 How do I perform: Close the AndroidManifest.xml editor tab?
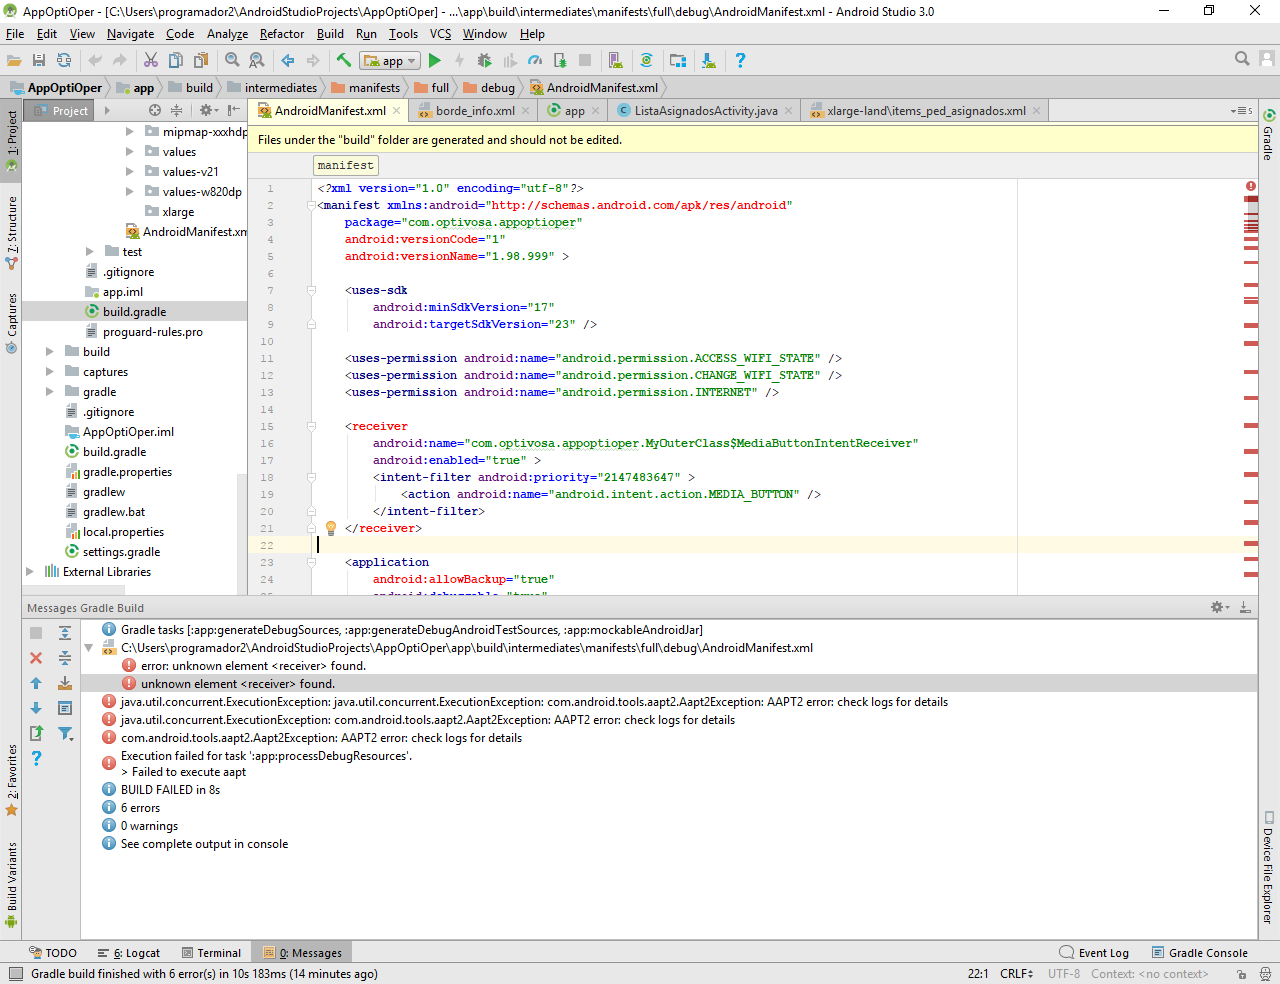pyautogui.click(x=396, y=110)
